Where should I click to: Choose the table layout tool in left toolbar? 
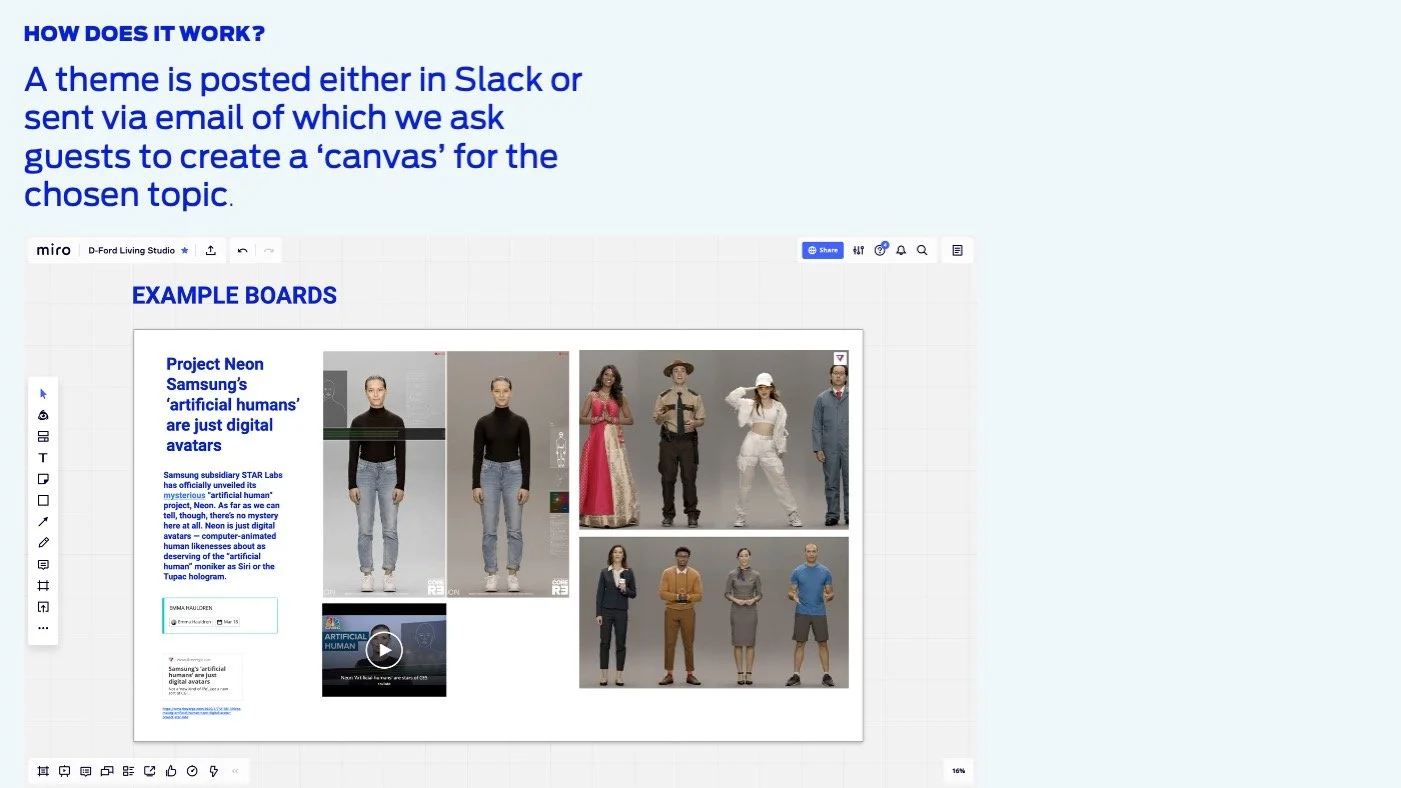43,437
